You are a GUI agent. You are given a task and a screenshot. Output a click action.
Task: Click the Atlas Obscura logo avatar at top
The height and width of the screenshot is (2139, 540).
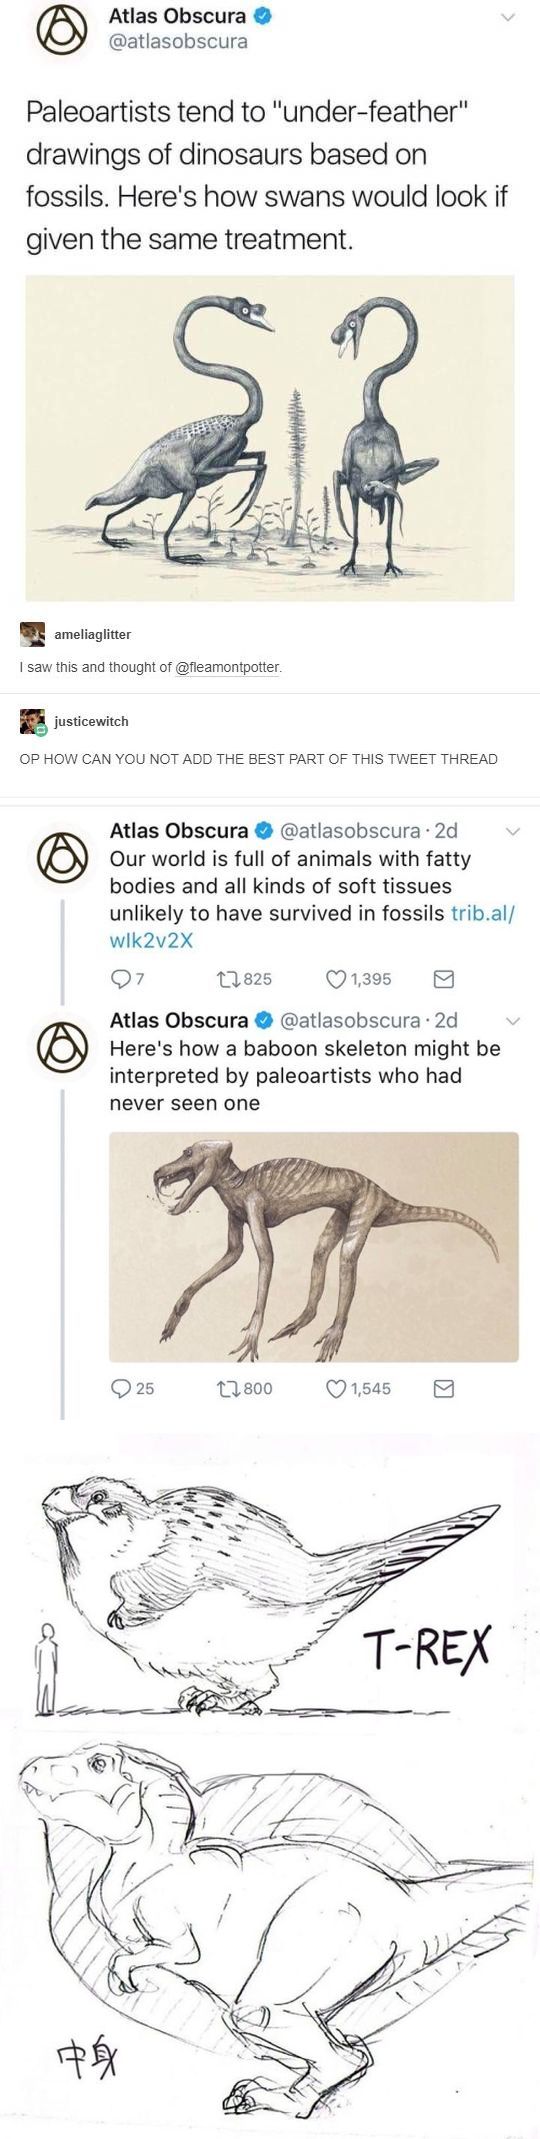coord(59,31)
